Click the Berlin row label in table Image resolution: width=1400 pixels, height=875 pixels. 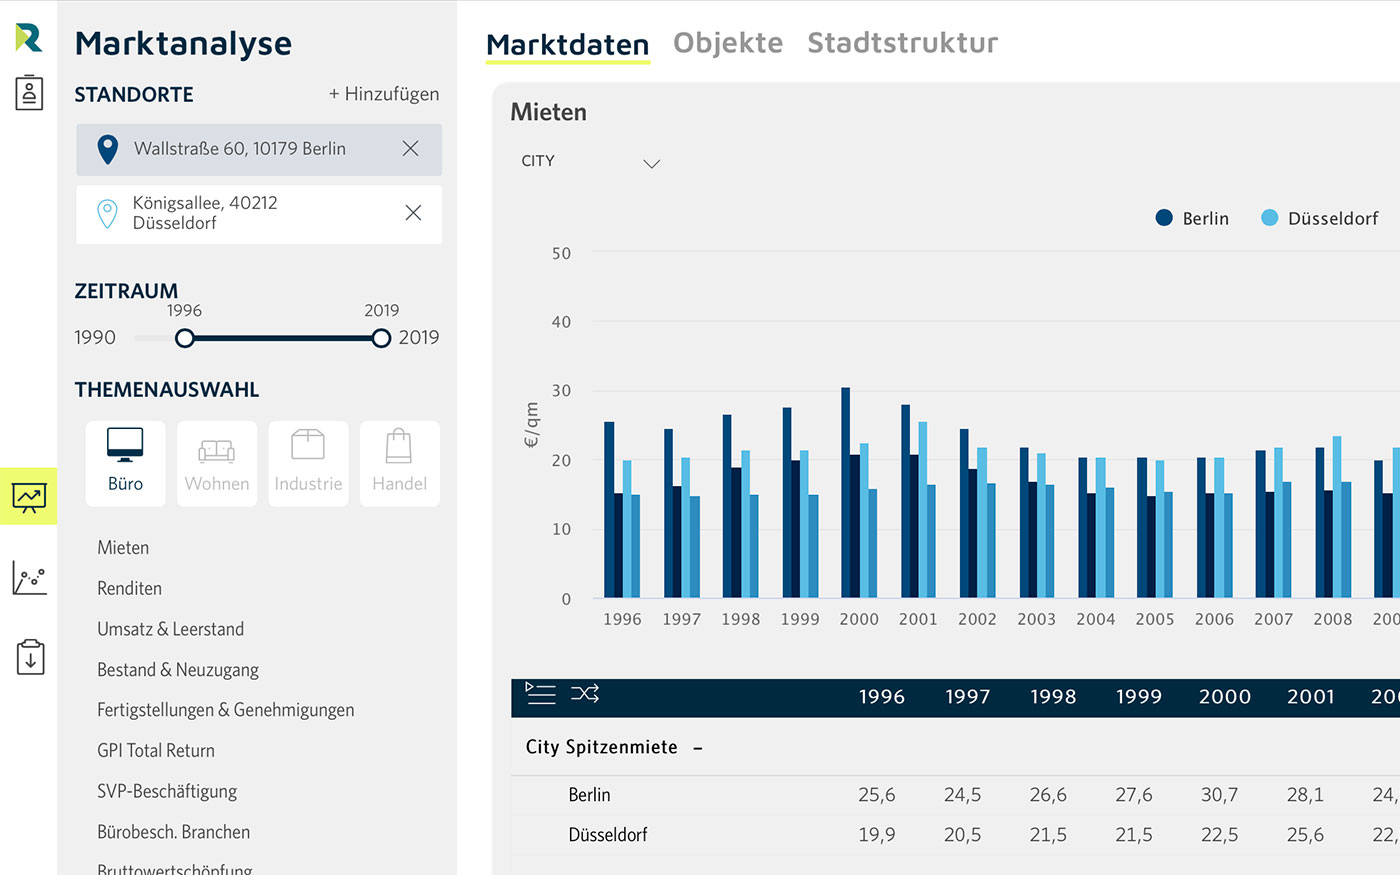[589, 795]
